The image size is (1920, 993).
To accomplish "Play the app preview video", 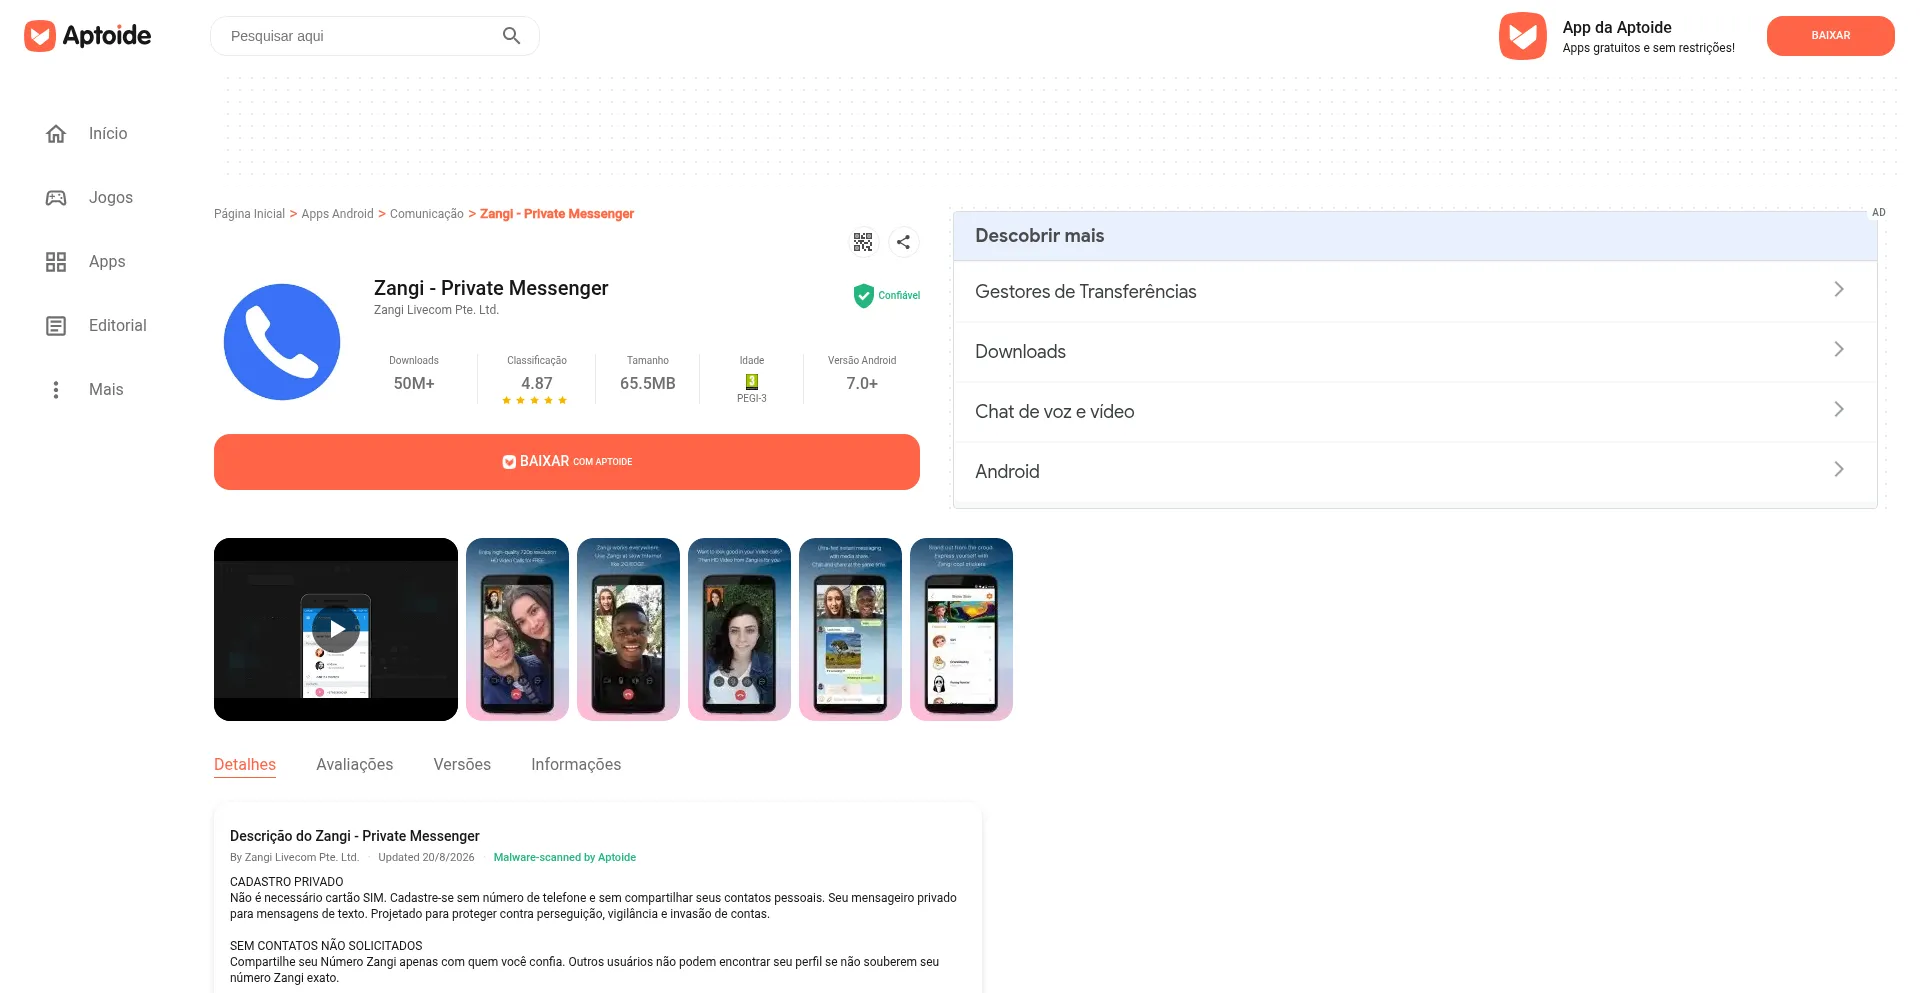I will (x=336, y=630).
